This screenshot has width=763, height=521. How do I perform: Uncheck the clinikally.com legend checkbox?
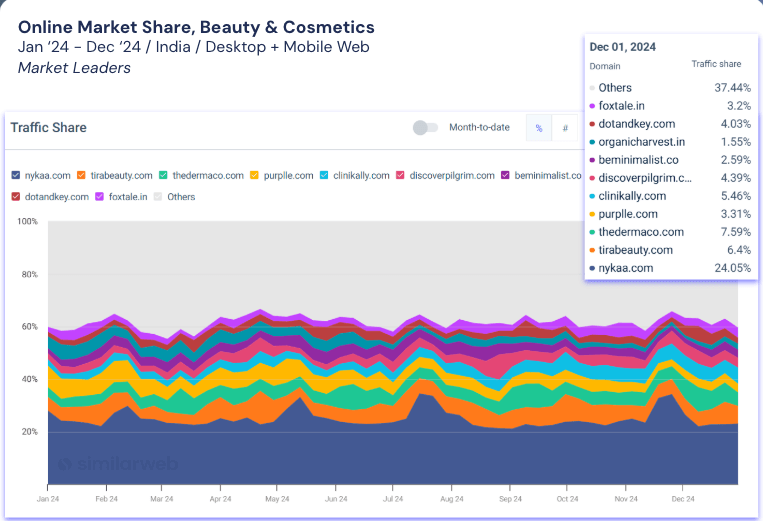pyautogui.click(x=324, y=175)
